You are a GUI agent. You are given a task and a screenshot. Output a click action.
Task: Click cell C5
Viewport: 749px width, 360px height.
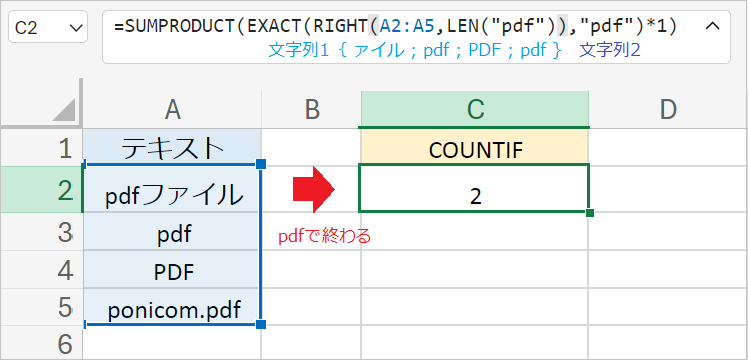pos(475,307)
